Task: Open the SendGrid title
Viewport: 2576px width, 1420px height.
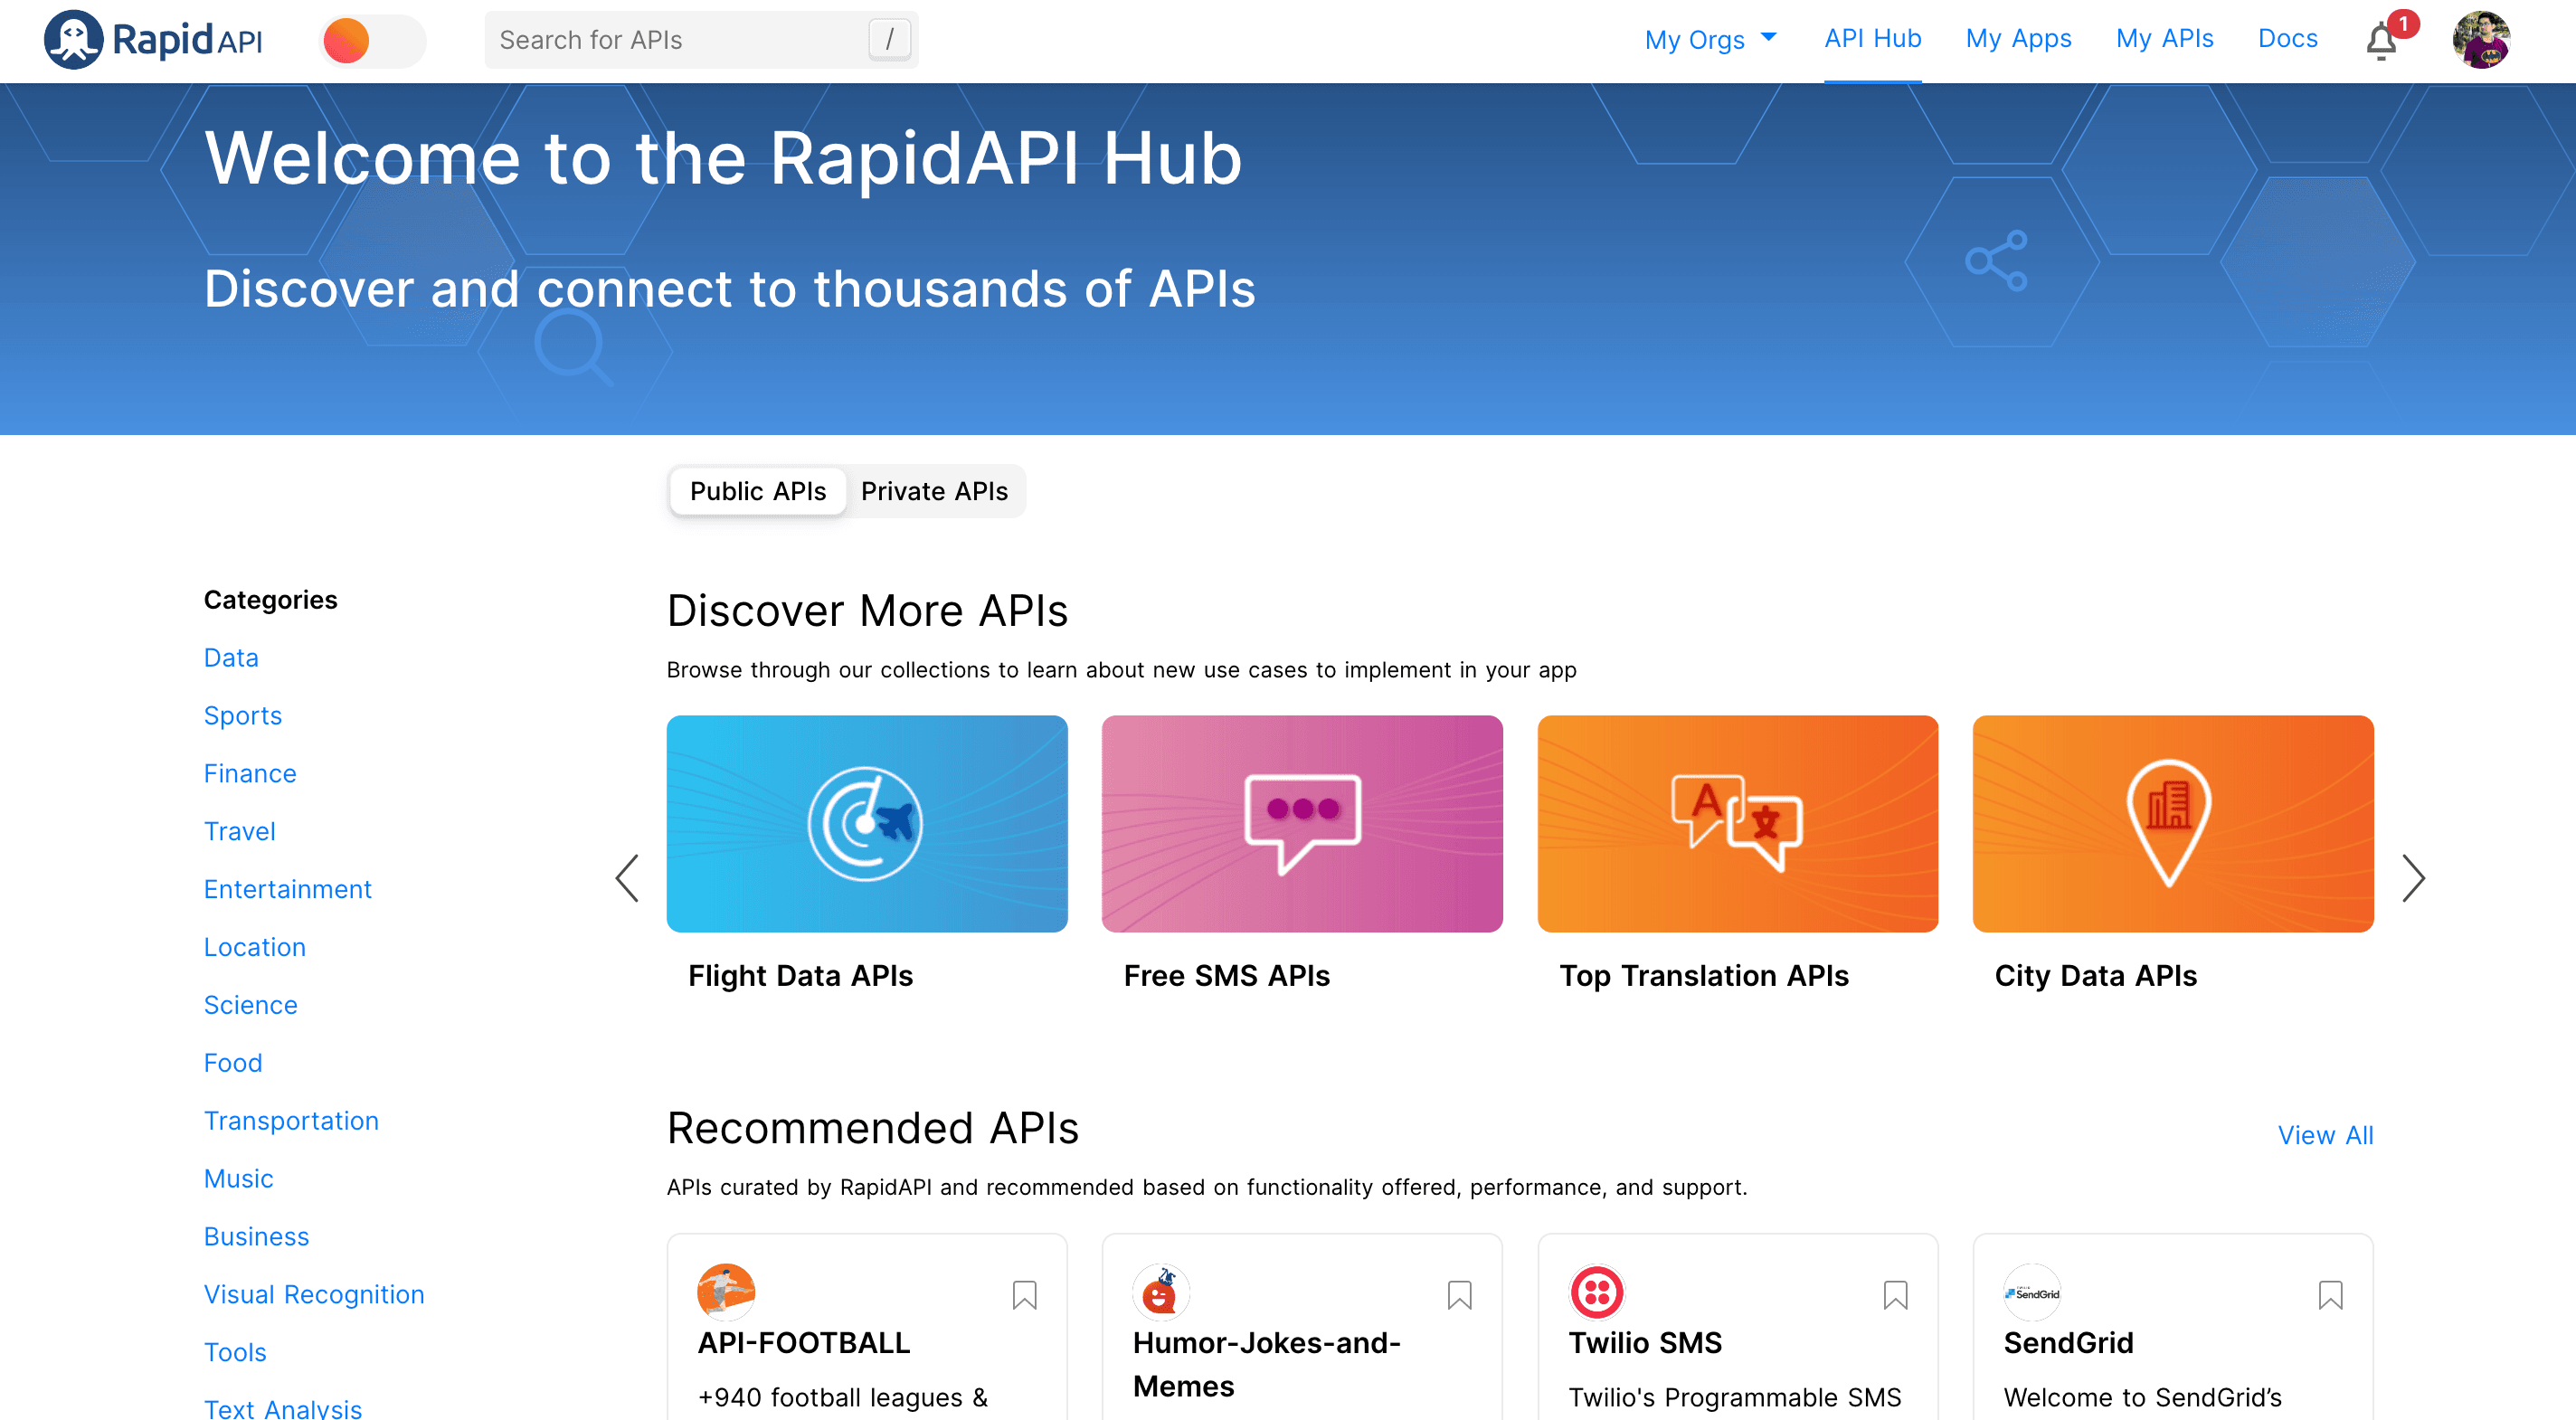Action: point(2068,1343)
